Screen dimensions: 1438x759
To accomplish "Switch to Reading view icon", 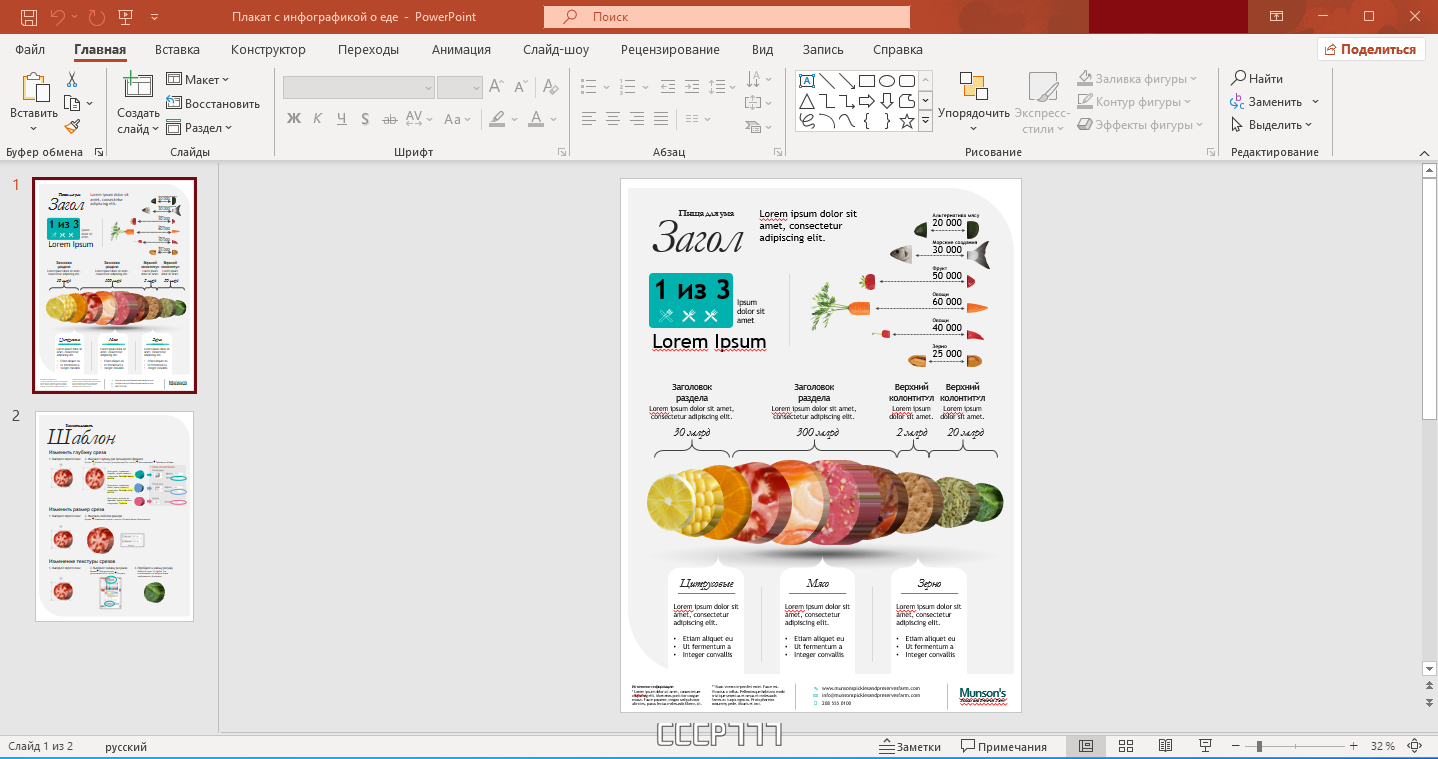I will 1165,746.
